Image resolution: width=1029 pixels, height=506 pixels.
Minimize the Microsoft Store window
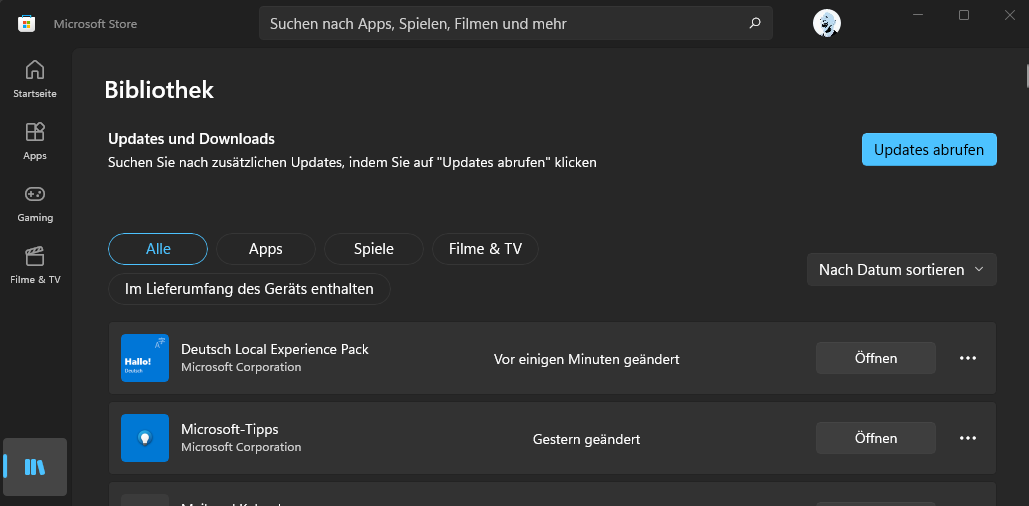point(918,15)
